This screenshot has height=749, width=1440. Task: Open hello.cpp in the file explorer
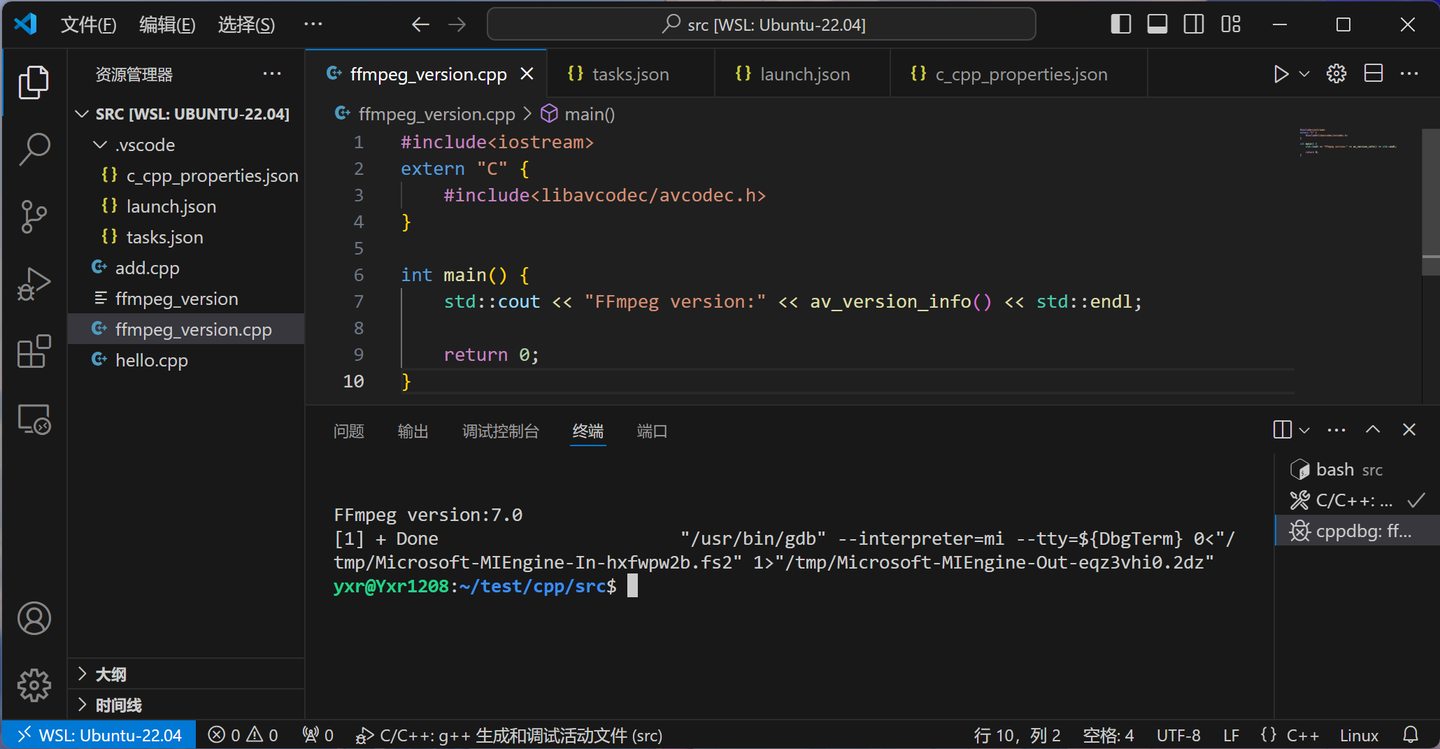[151, 360]
